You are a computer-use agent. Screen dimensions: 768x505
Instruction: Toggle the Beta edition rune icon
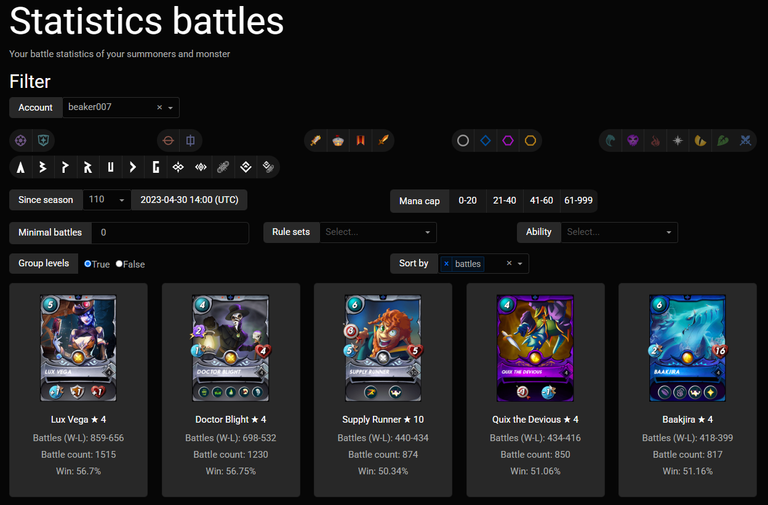pyautogui.click(x=43, y=168)
